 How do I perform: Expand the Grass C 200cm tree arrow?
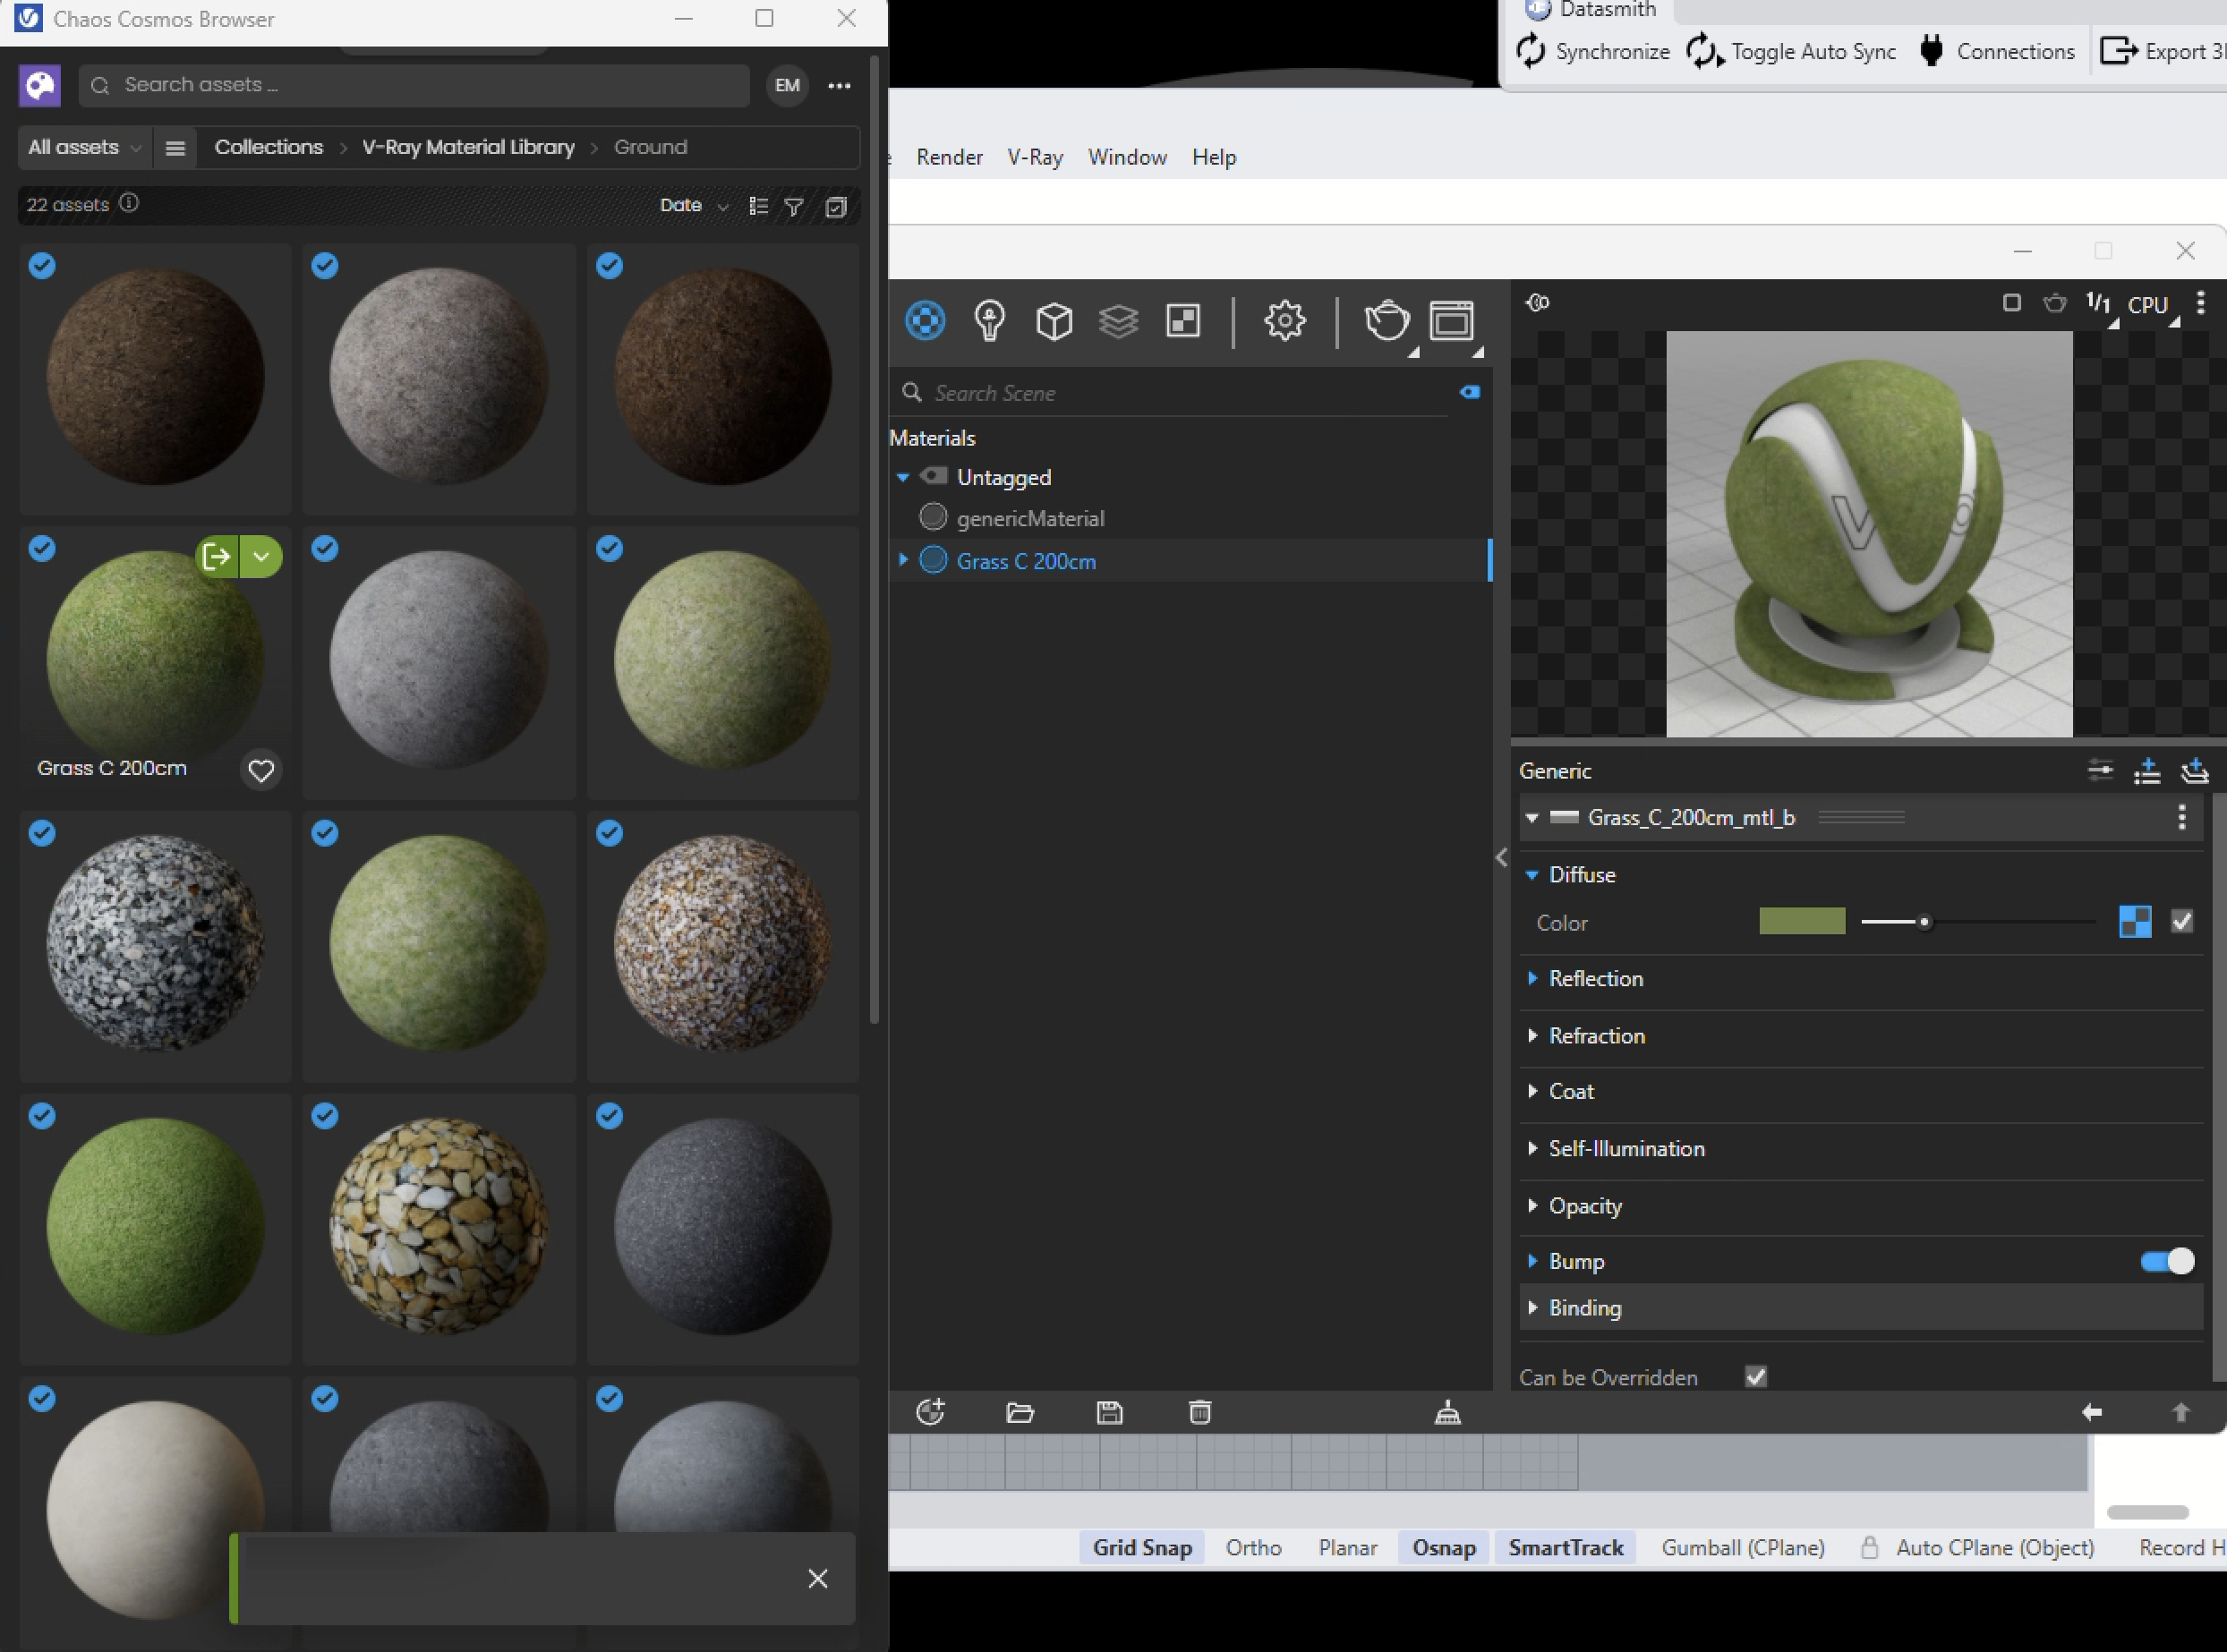point(903,561)
